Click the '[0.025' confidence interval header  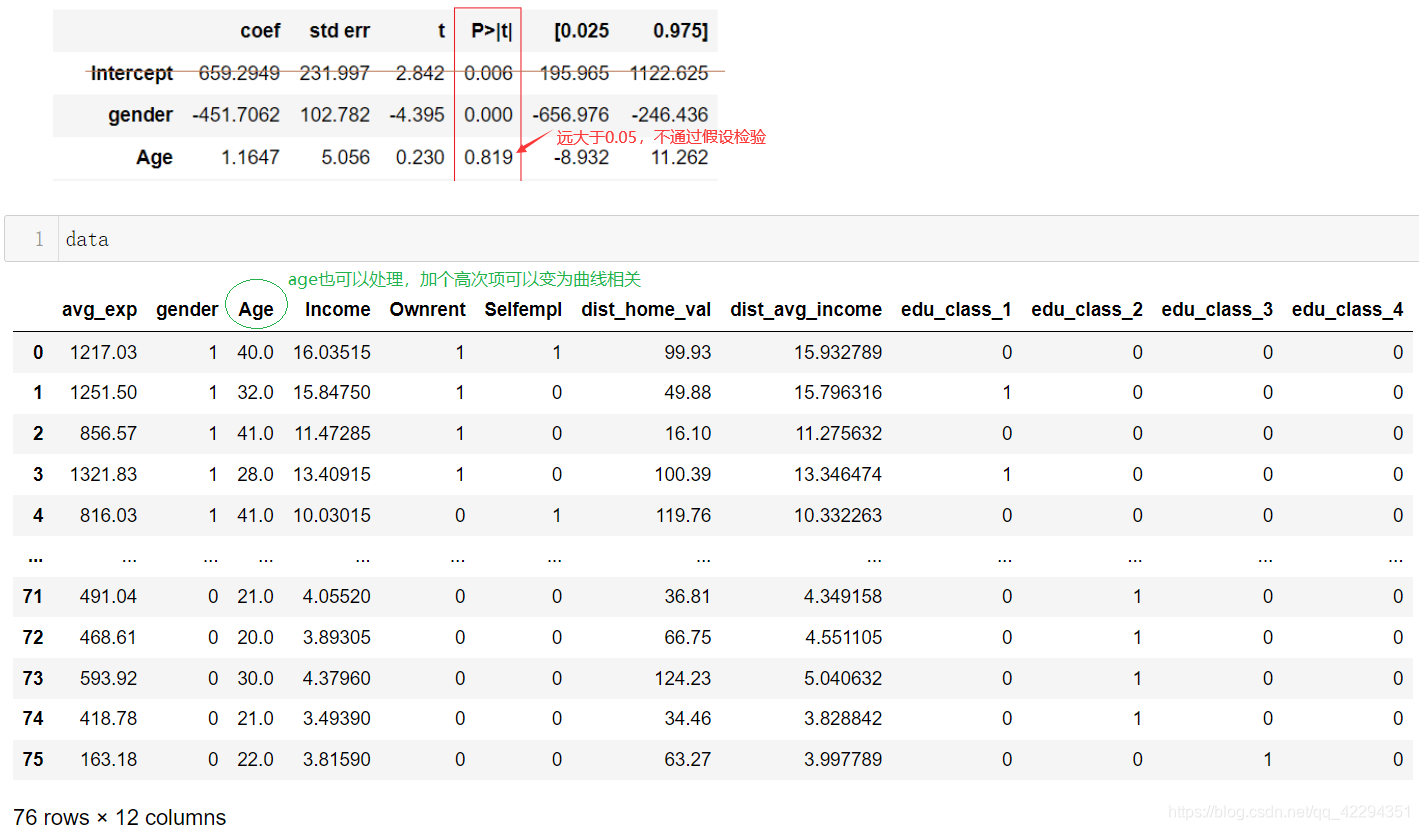[582, 31]
